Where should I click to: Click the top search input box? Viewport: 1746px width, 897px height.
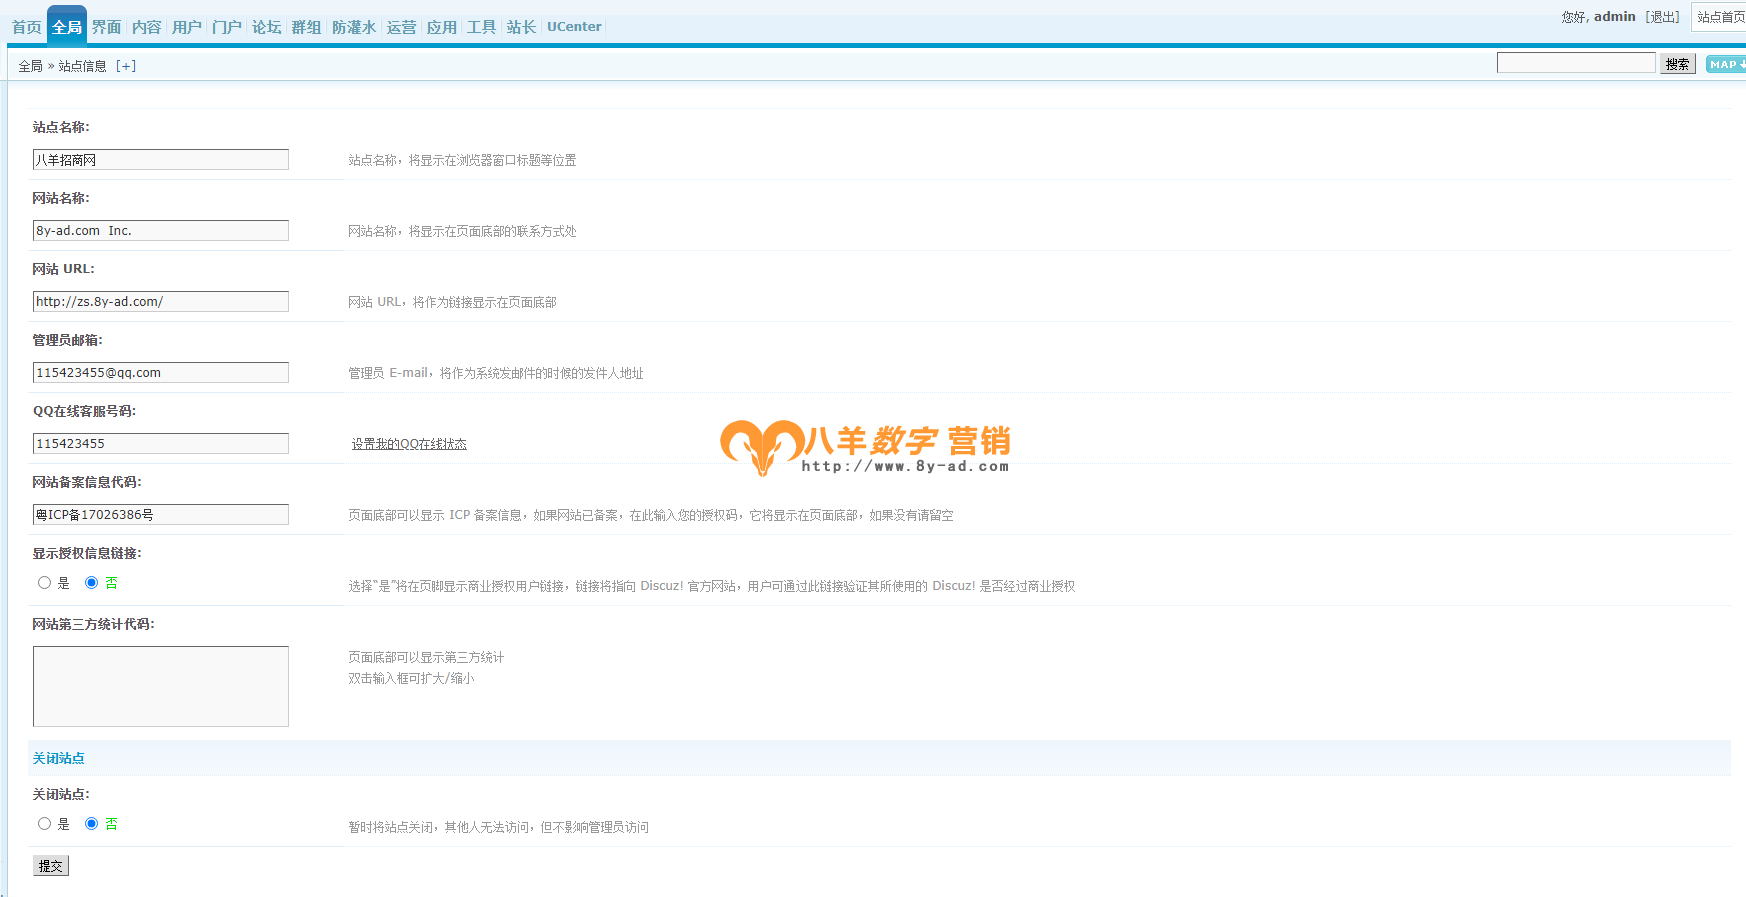point(1576,63)
